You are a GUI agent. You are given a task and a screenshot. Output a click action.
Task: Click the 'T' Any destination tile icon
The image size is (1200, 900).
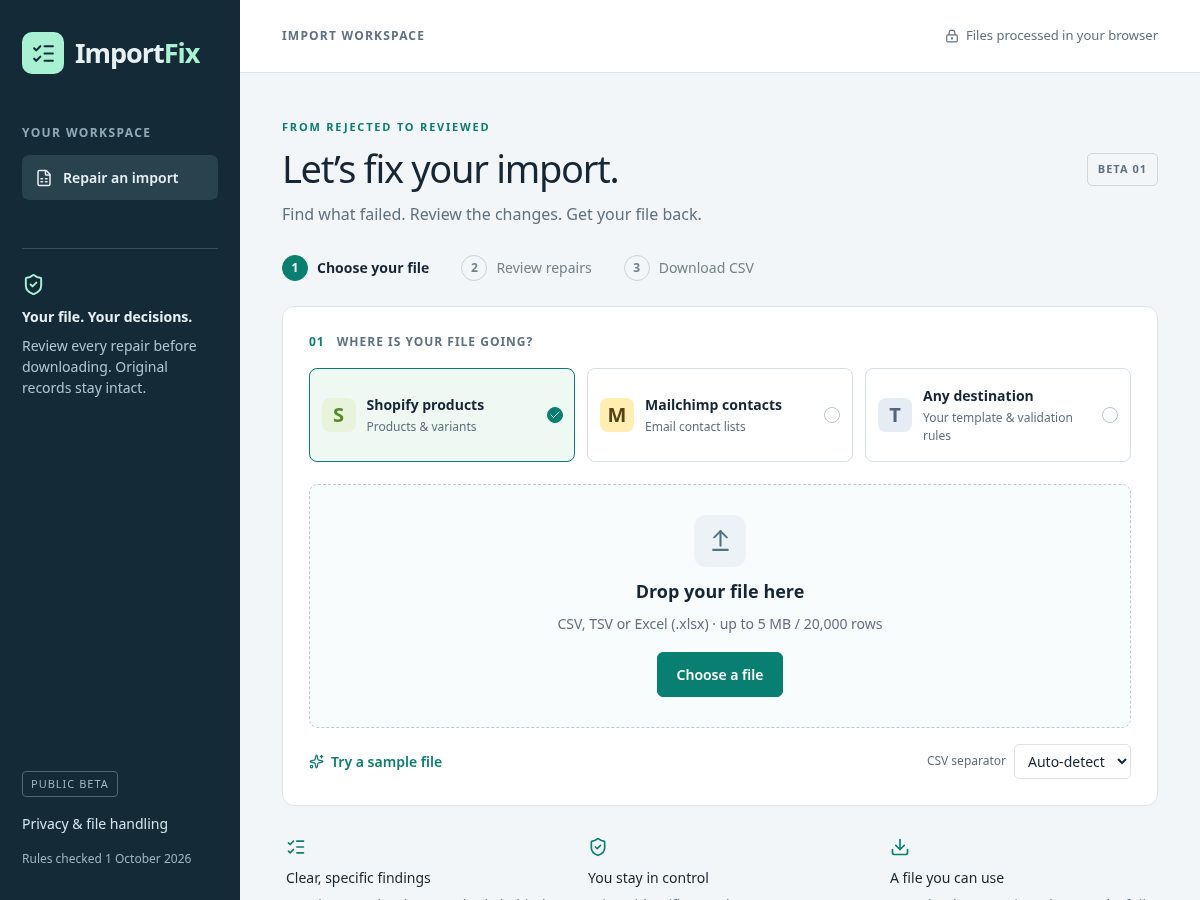[x=895, y=415]
